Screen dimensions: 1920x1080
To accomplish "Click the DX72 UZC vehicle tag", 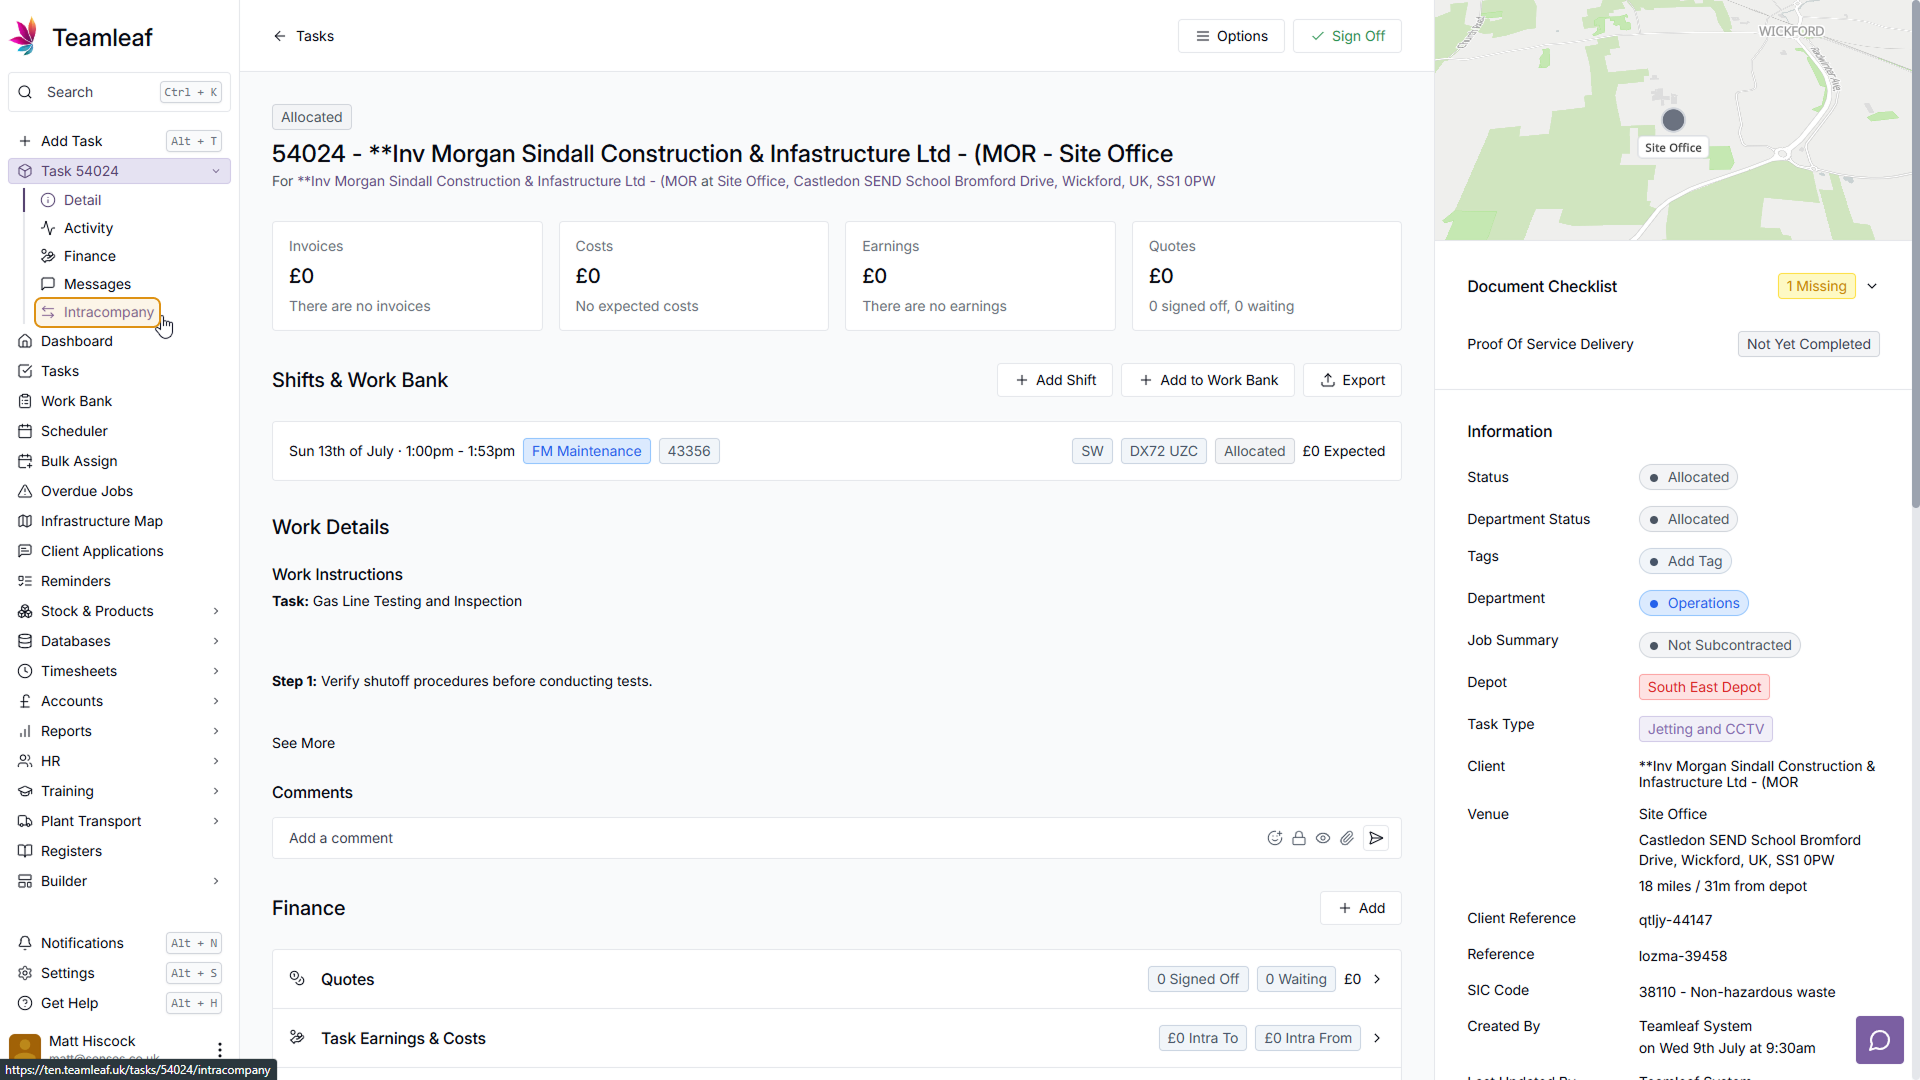I will point(1163,451).
